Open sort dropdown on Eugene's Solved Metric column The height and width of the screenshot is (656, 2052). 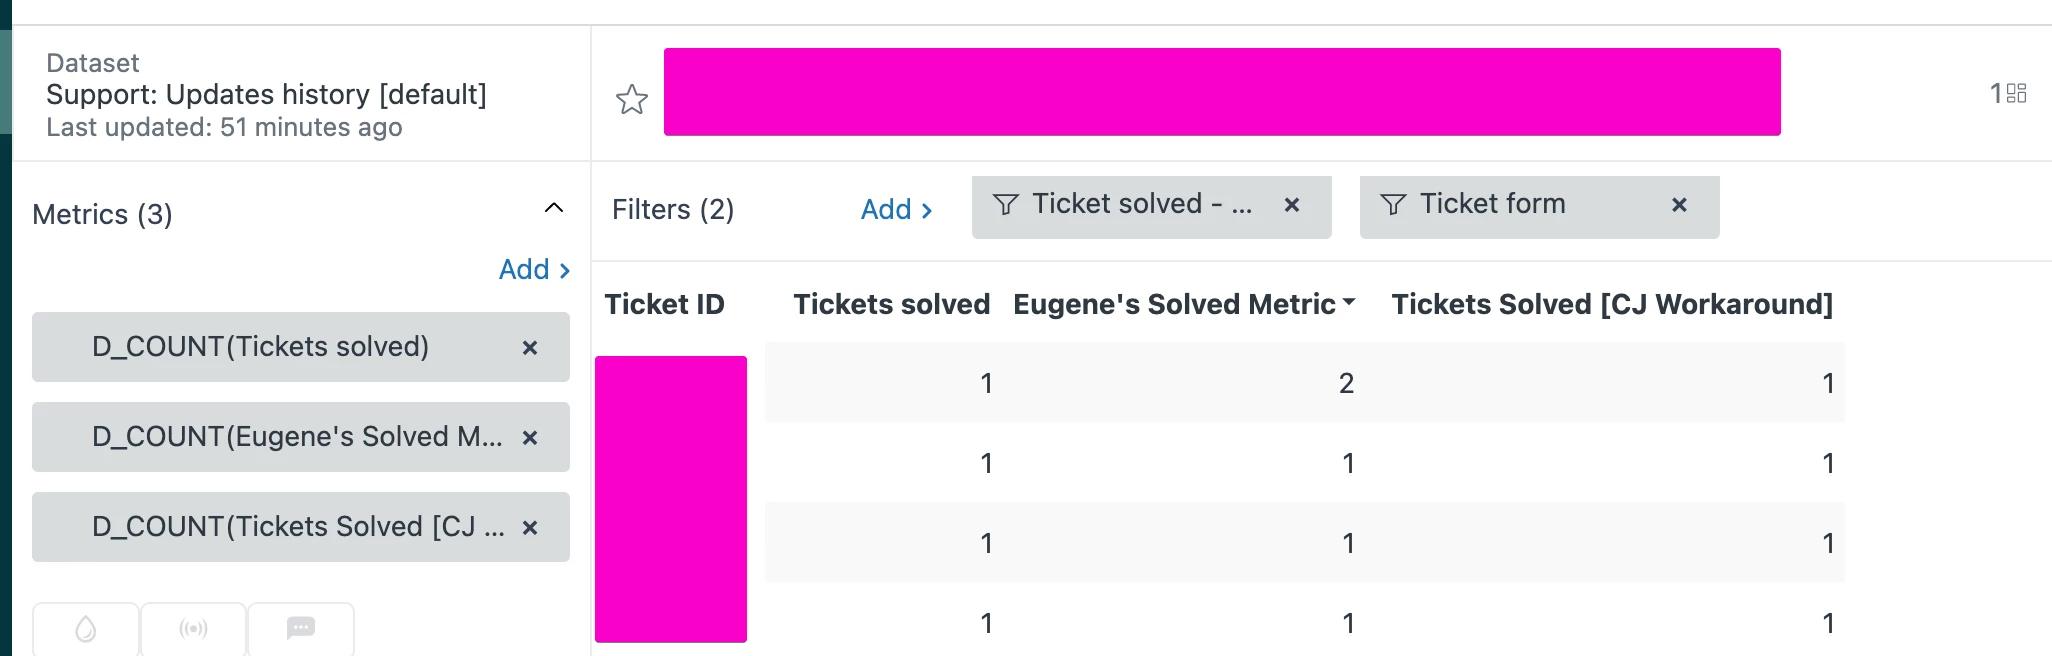click(x=1349, y=302)
